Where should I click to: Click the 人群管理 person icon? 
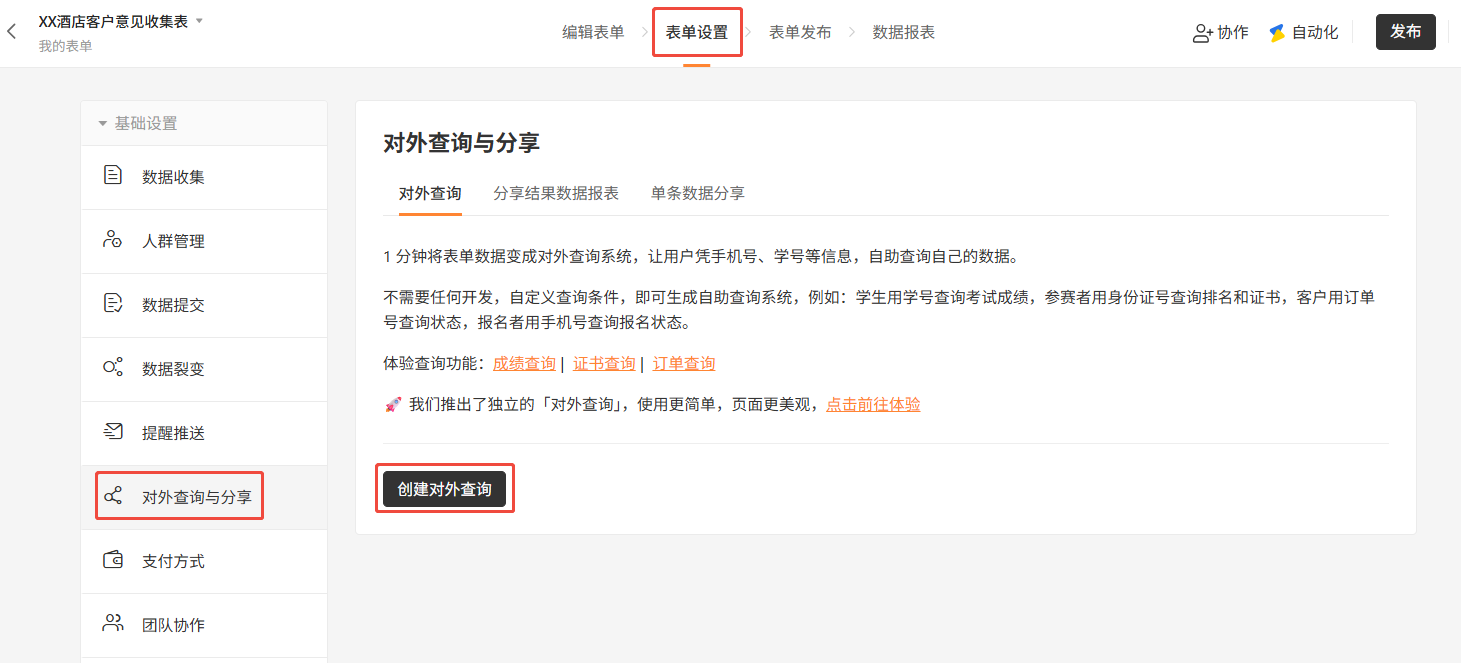(113, 240)
